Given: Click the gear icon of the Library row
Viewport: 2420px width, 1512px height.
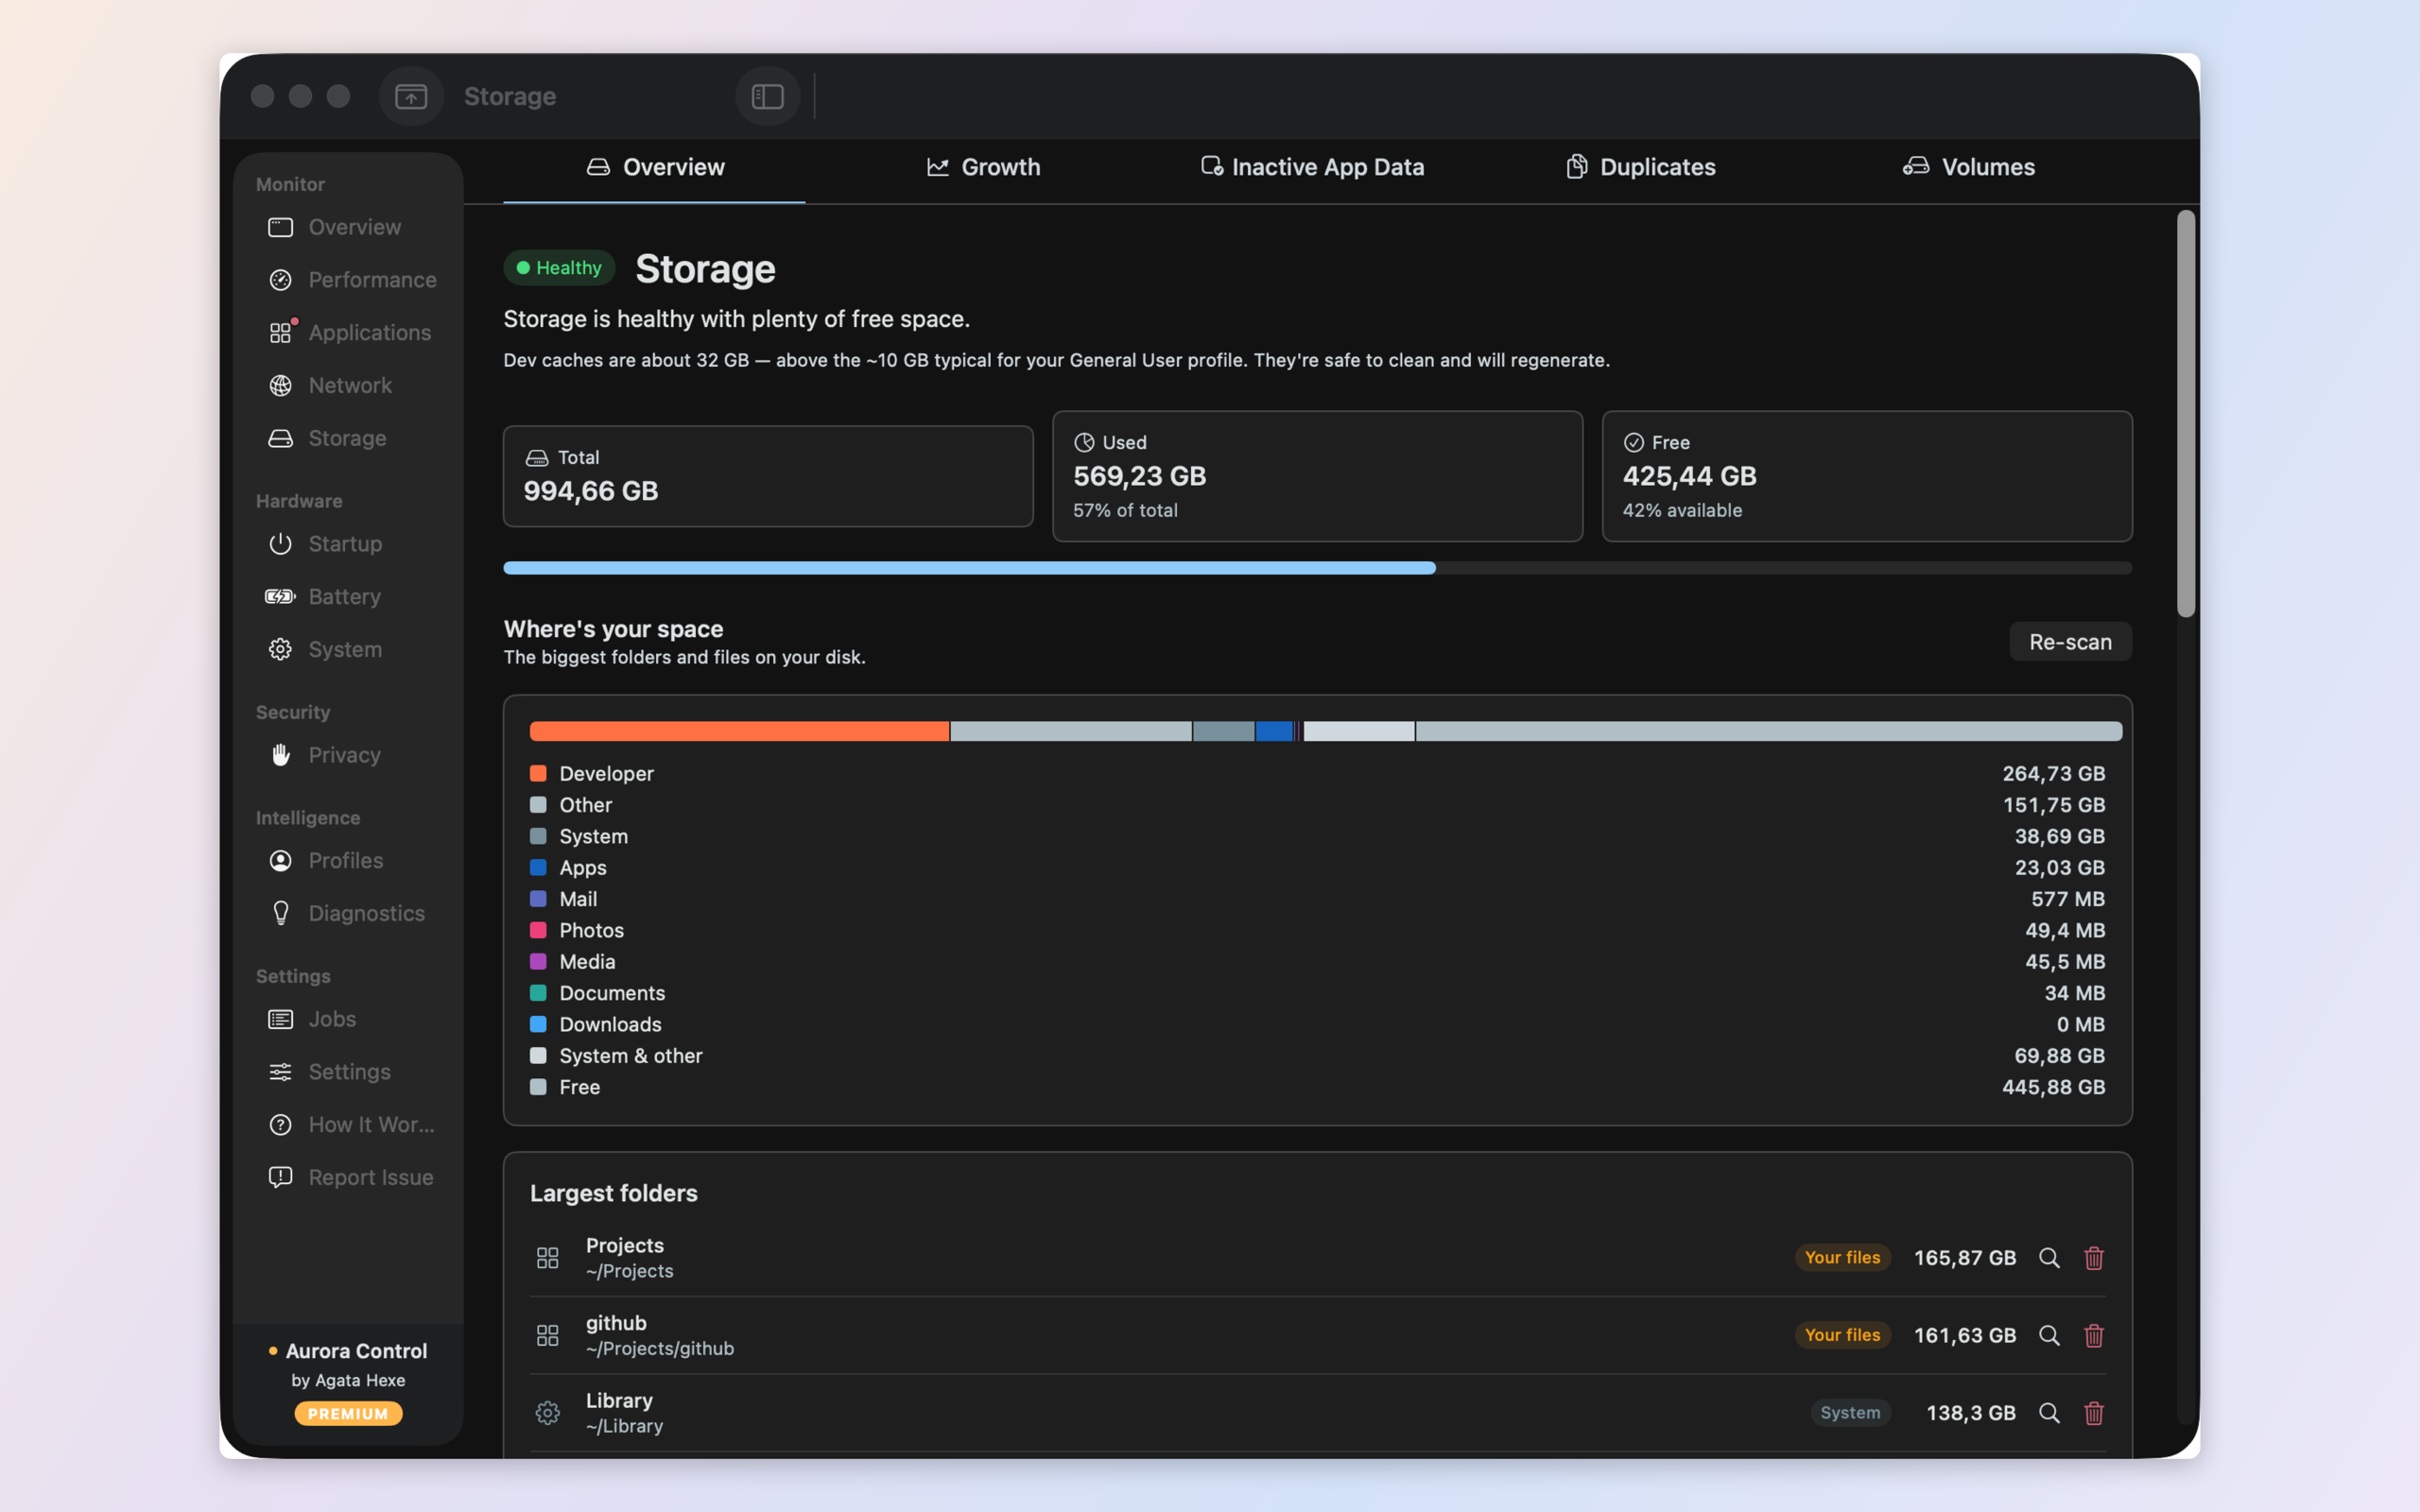Looking at the screenshot, I should click(547, 1413).
